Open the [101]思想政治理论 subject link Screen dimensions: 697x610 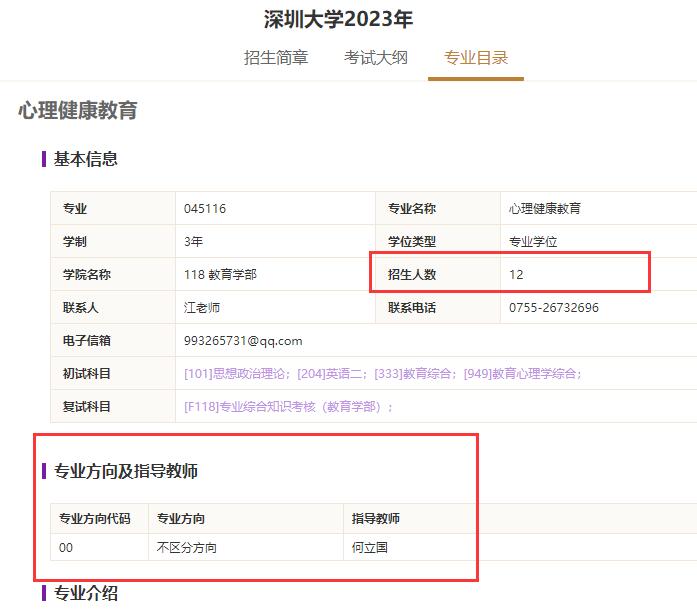click(x=235, y=373)
